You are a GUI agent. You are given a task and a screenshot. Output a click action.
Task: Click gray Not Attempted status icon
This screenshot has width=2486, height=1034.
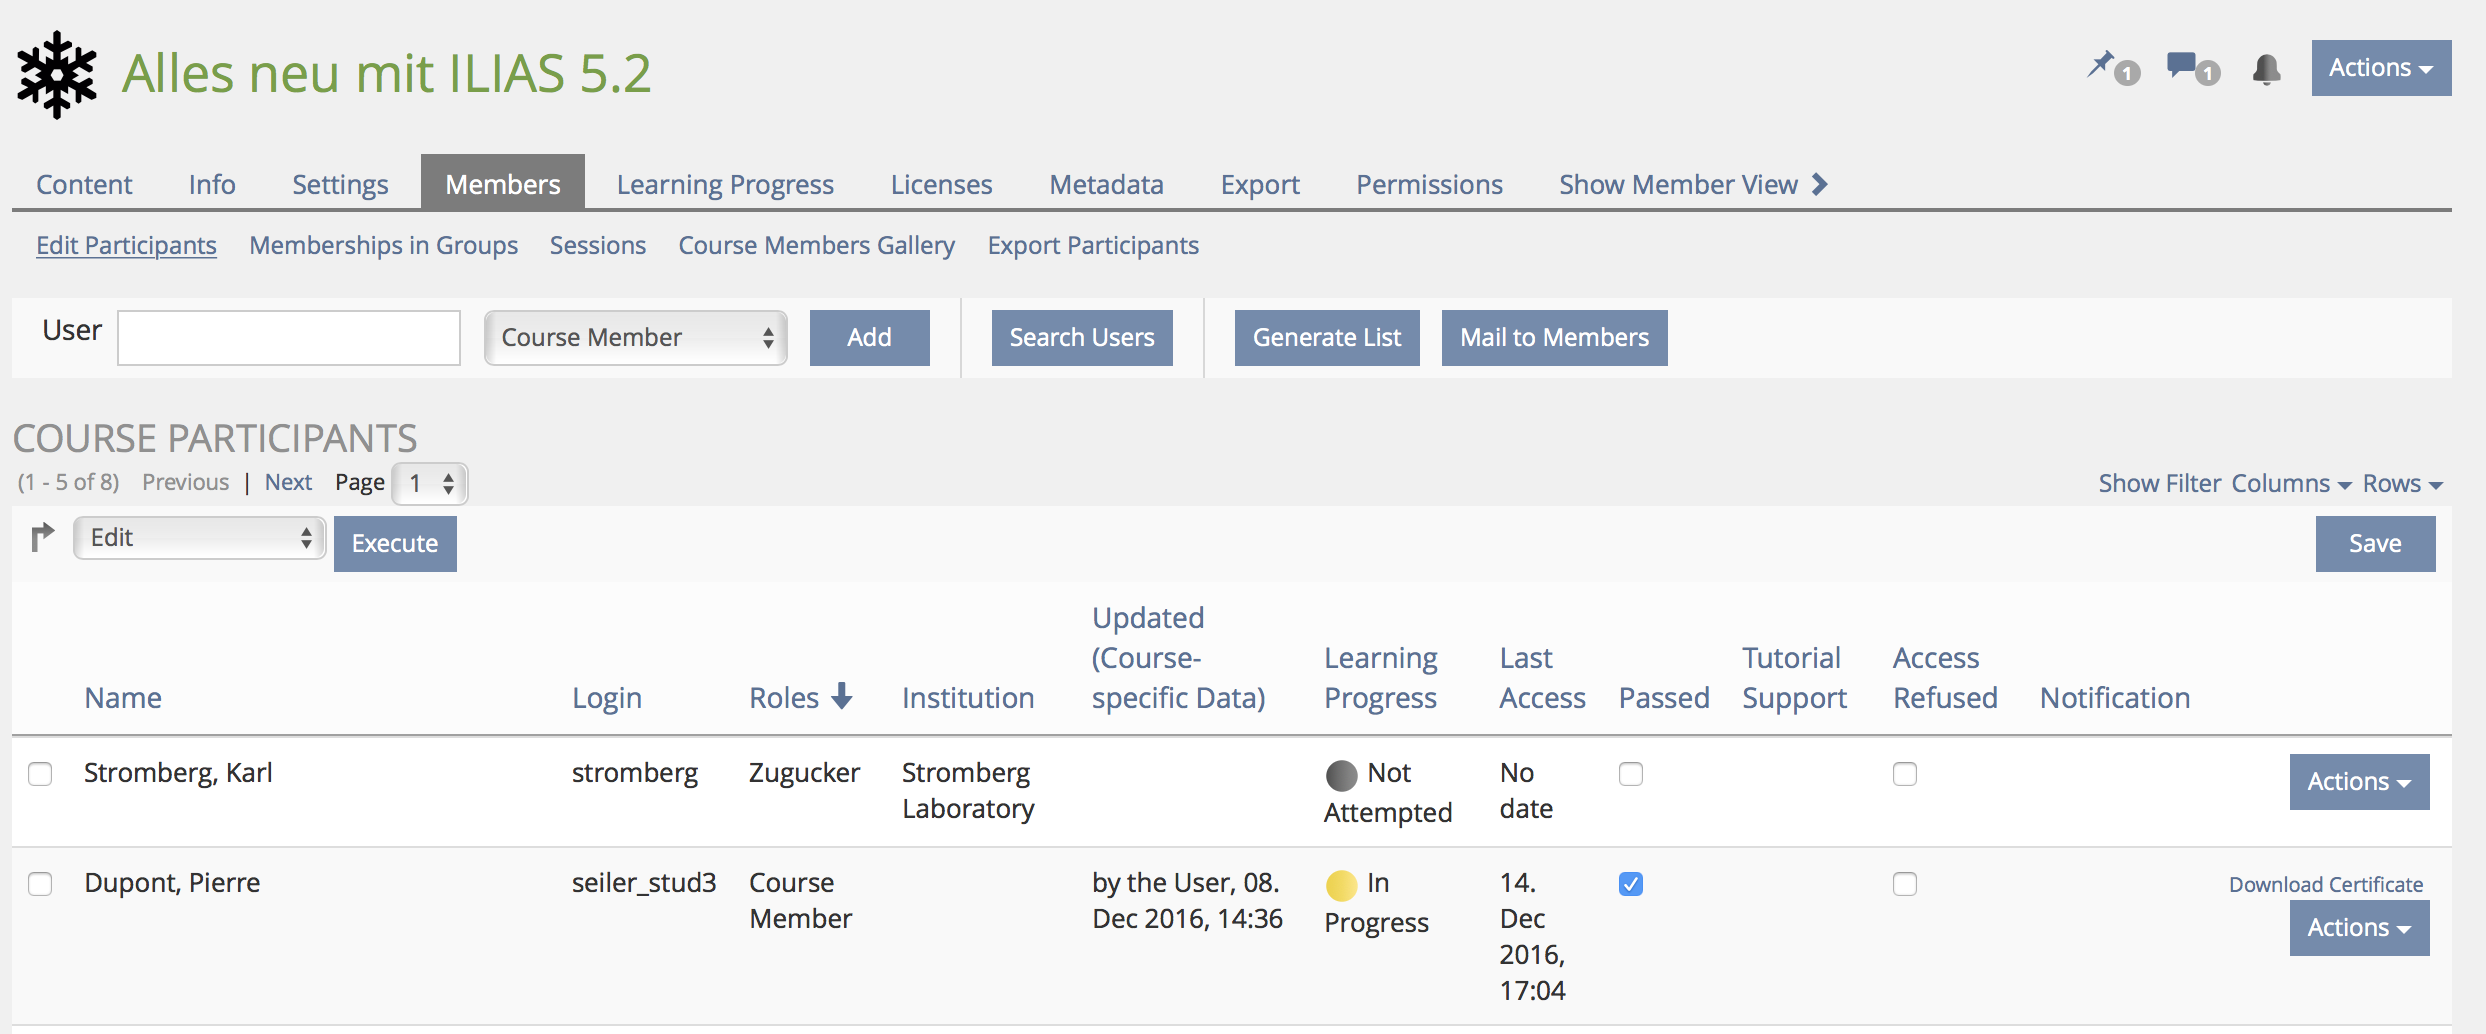pos(1341,775)
